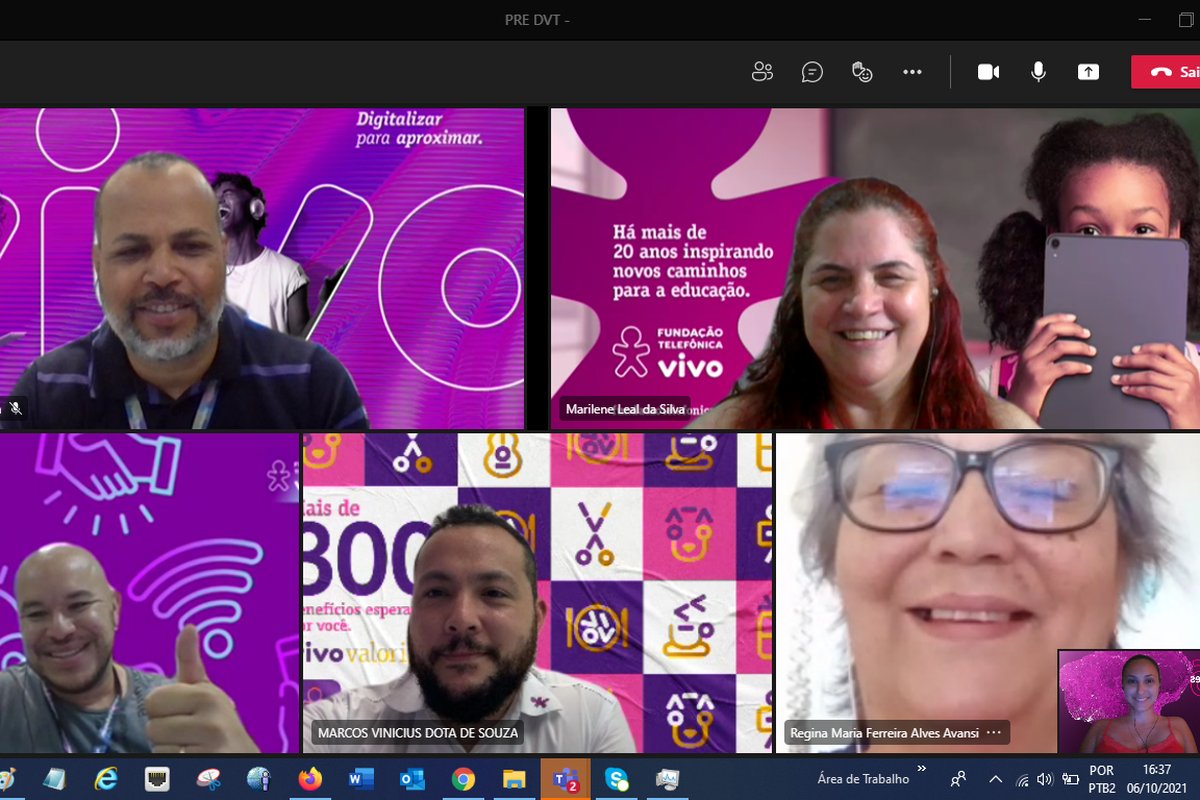Open raise hand and reactions menu
Screen dimensions: 1200x800
862,72
